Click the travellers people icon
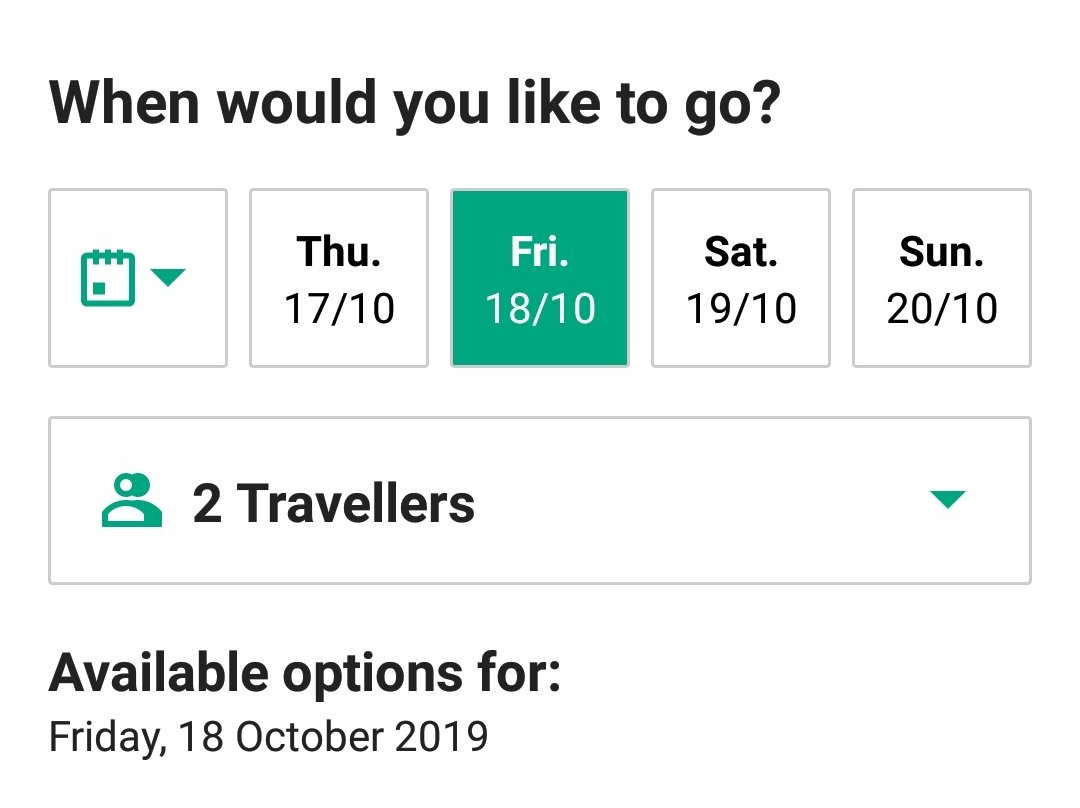 pyautogui.click(x=132, y=501)
